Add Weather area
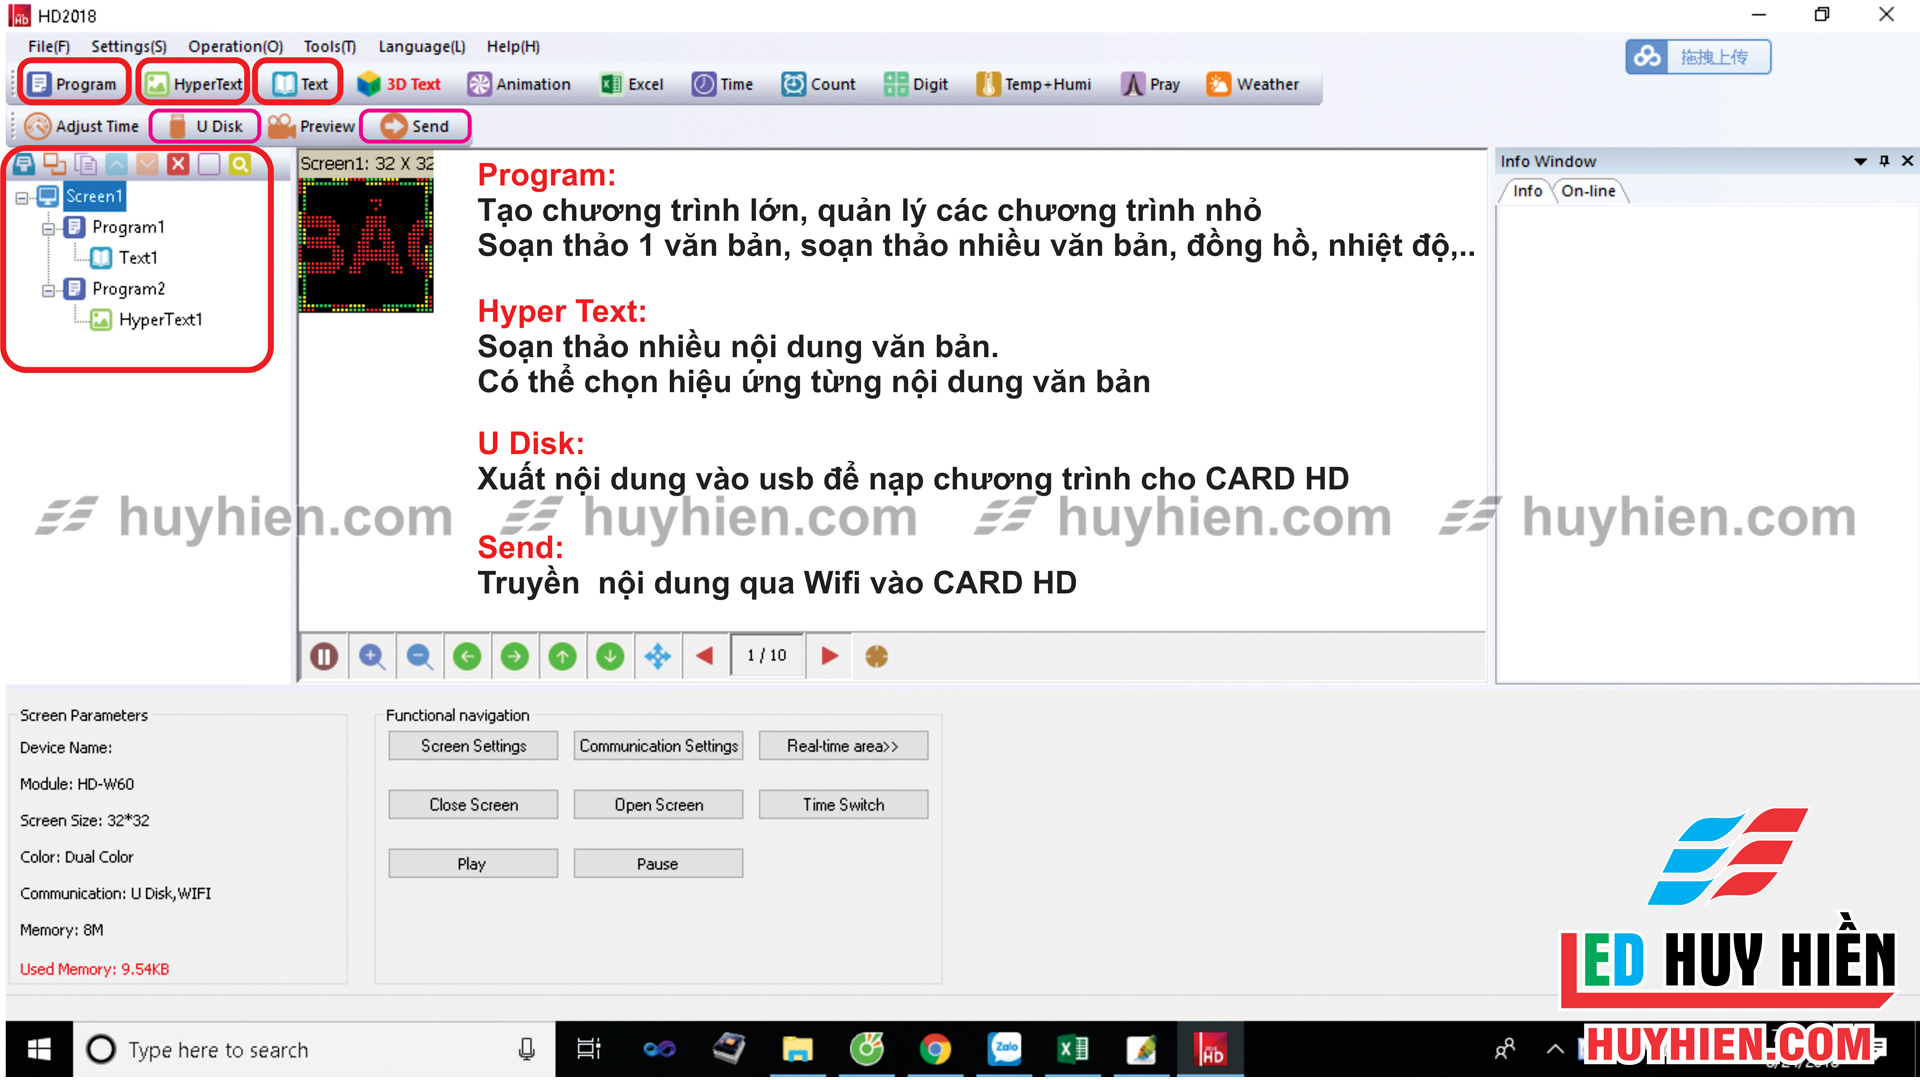Viewport: 1920px width, 1080px height. coord(1253,84)
